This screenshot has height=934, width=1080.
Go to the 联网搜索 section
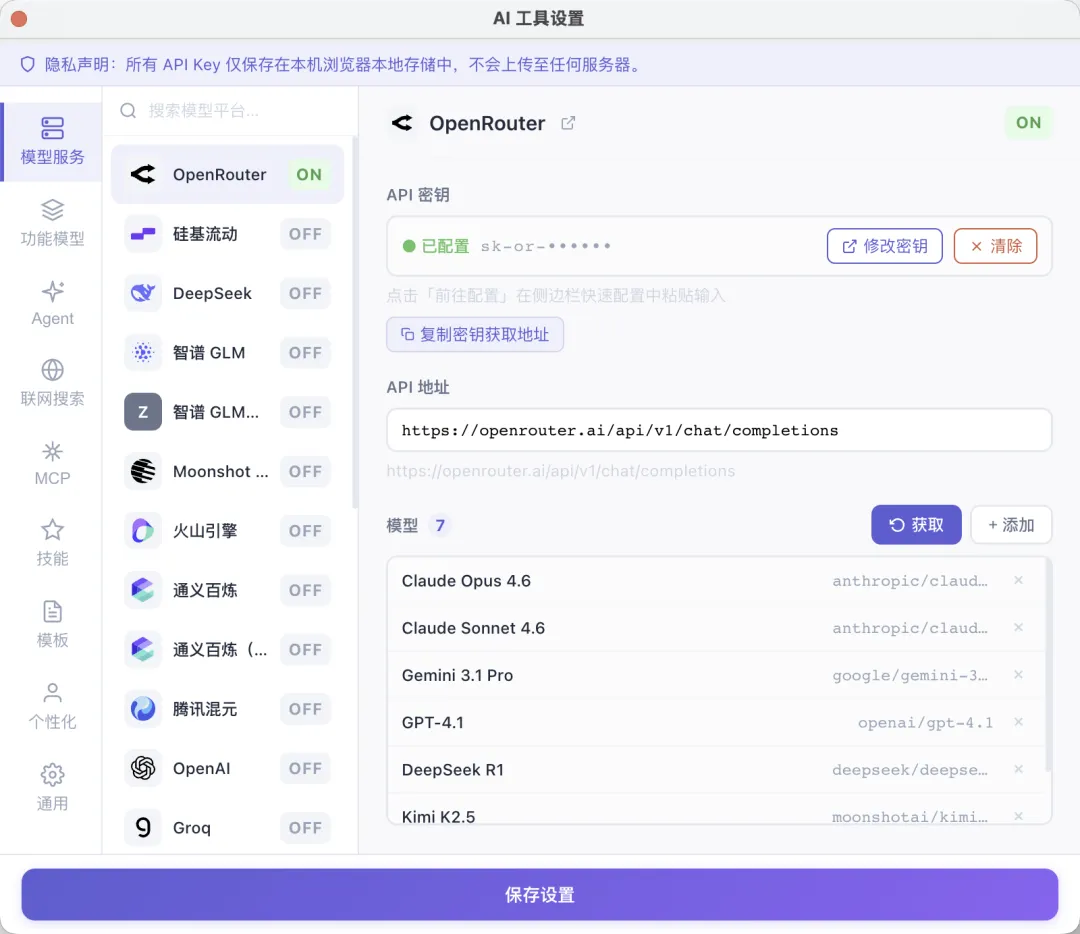pyautogui.click(x=52, y=383)
